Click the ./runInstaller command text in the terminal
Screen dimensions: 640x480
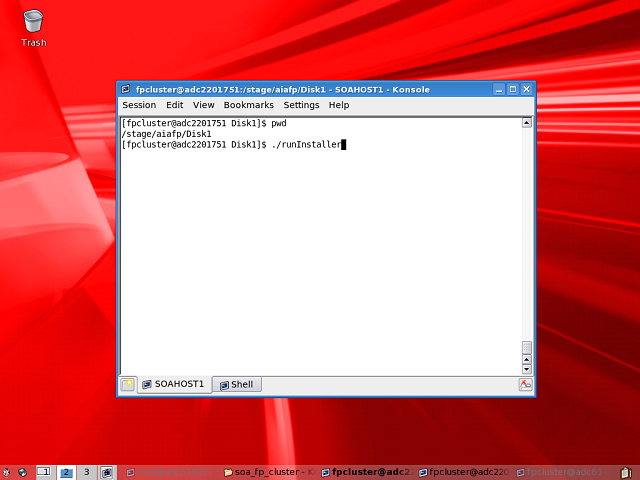(307, 144)
